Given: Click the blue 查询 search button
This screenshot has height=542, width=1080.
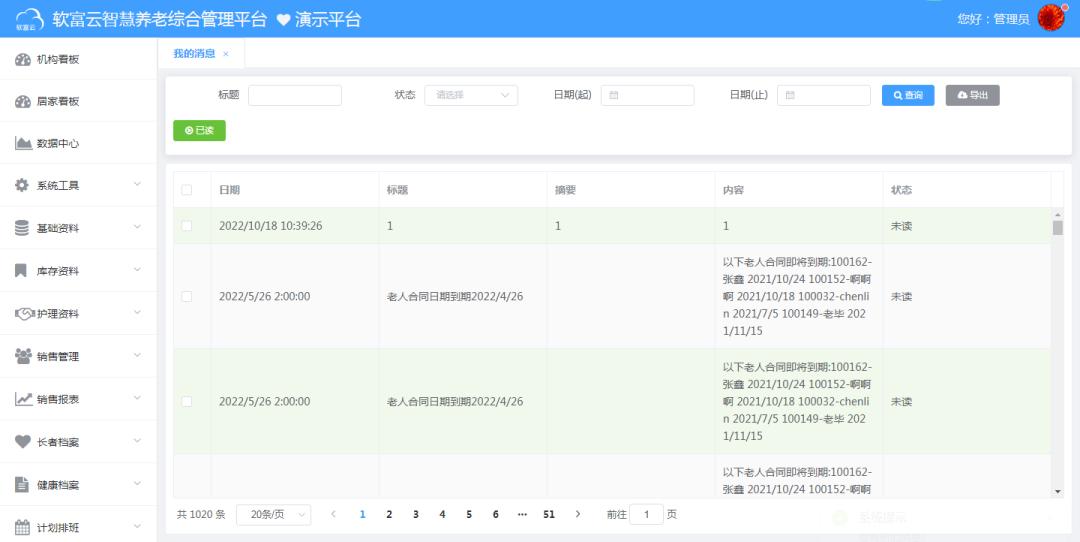Looking at the screenshot, I should pos(908,95).
